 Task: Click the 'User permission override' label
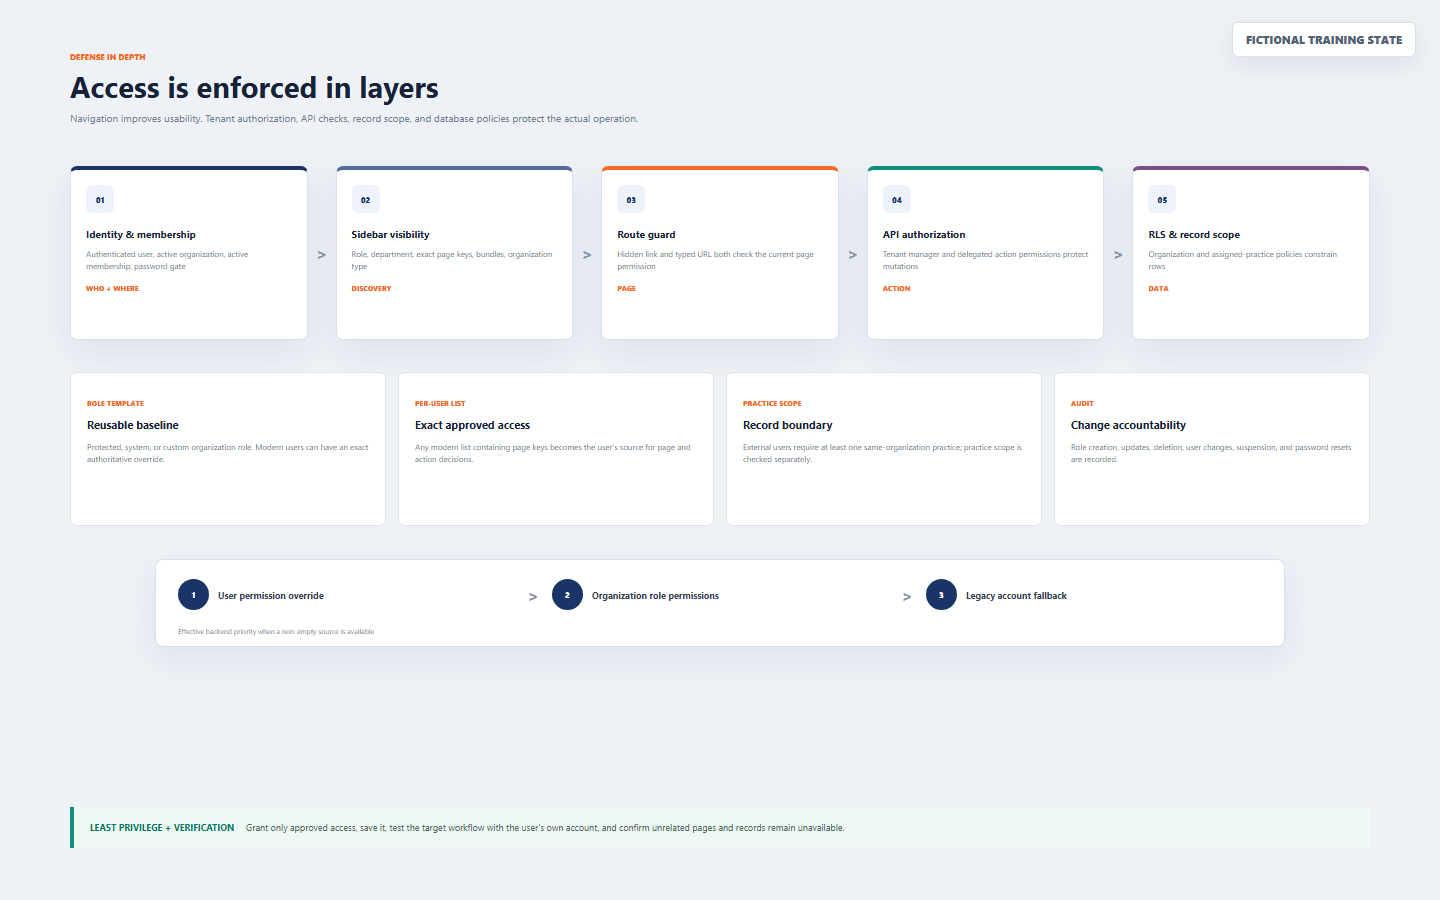point(271,596)
